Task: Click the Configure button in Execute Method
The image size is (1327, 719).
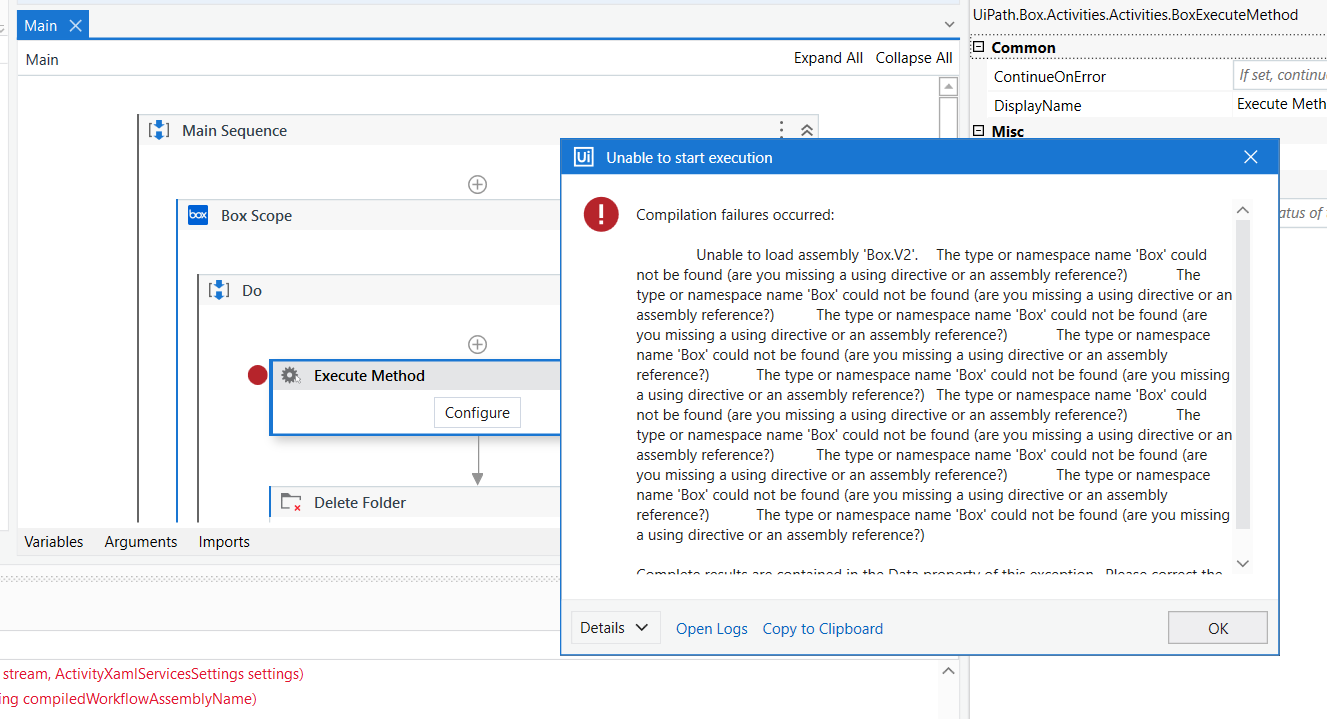Action: click(x=477, y=412)
